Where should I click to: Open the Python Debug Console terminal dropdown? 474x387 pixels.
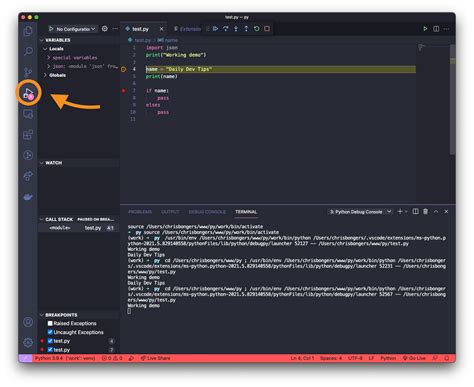pyautogui.click(x=360, y=212)
